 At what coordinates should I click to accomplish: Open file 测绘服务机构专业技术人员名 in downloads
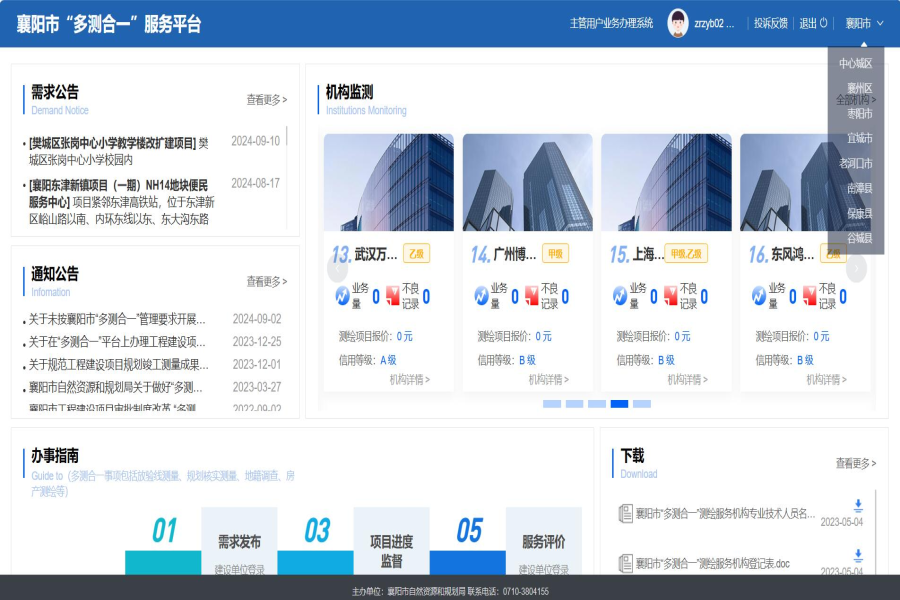click(725, 513)
